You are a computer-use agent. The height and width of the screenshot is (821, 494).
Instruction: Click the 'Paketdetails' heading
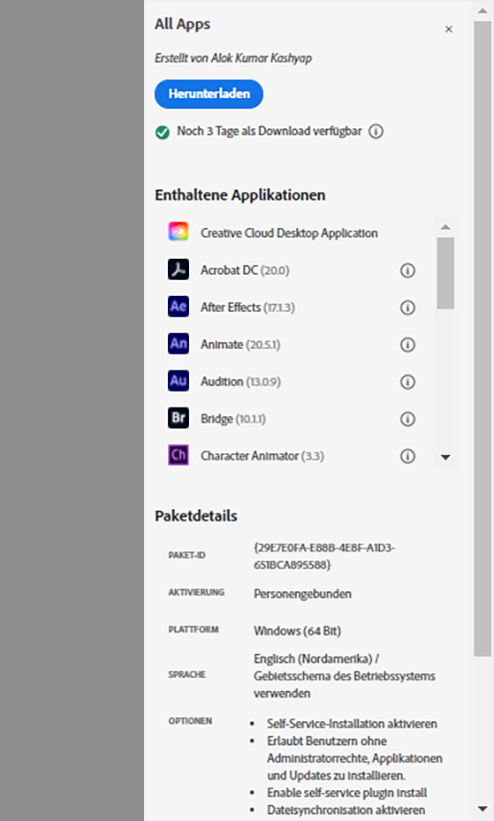pyautogui.click(x=196, y=516)
